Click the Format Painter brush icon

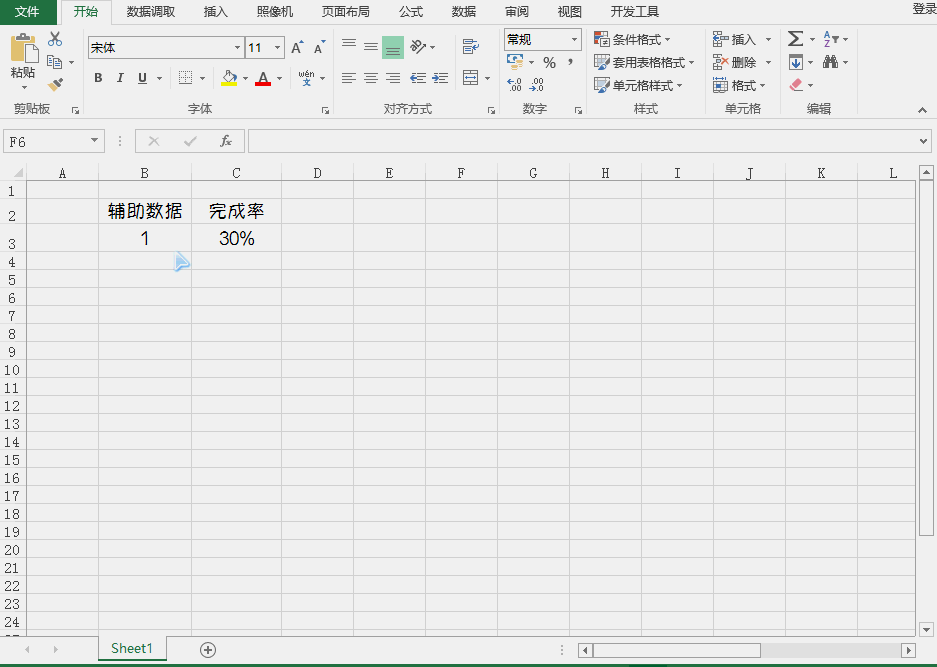click(x=57, y=84)
